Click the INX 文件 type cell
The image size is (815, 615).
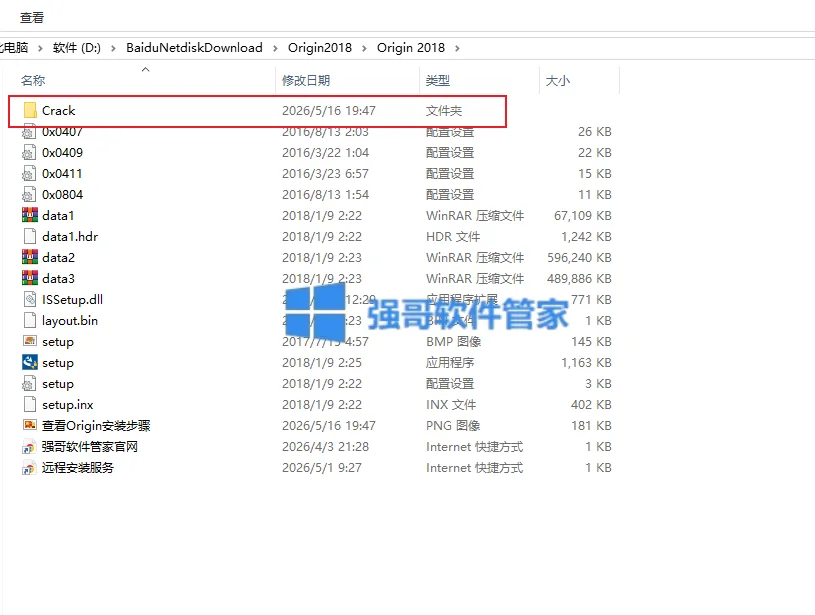451,404
